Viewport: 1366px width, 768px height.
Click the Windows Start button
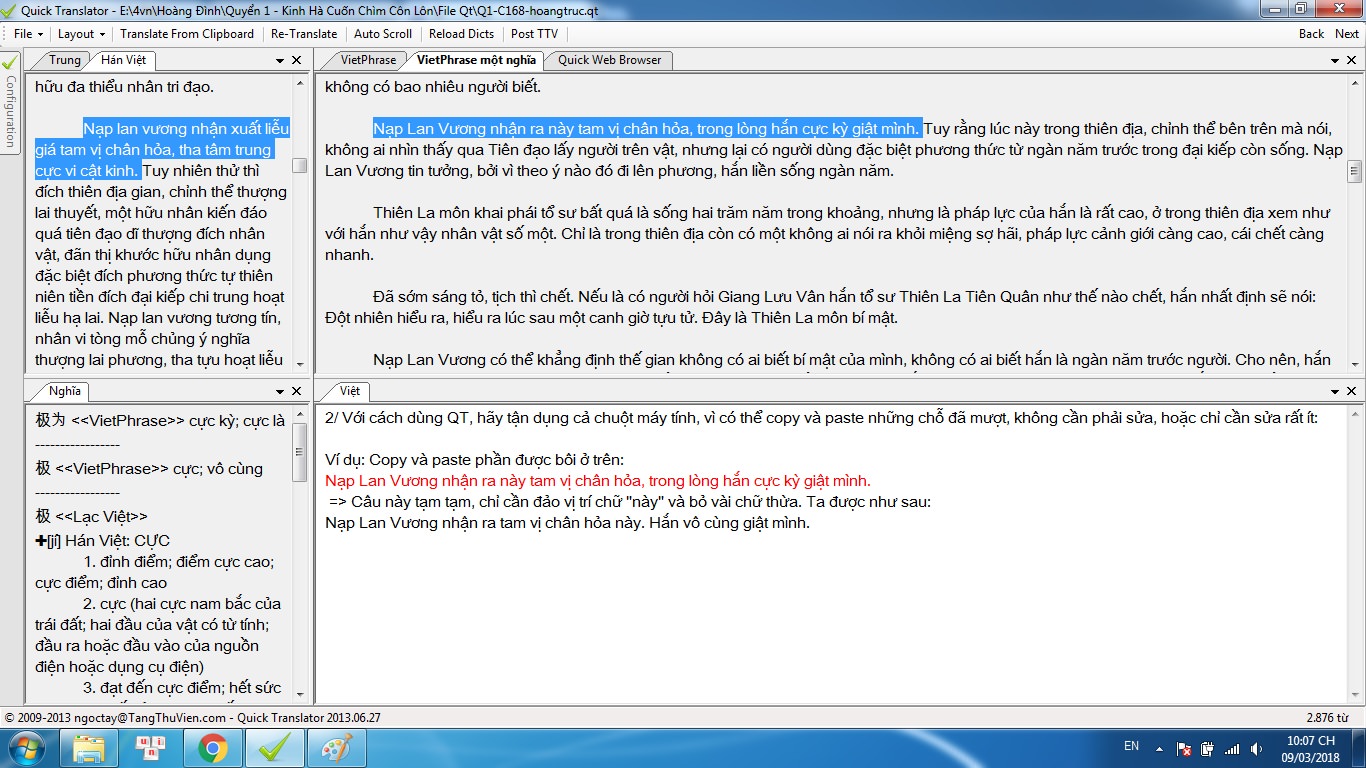point(27,747)
